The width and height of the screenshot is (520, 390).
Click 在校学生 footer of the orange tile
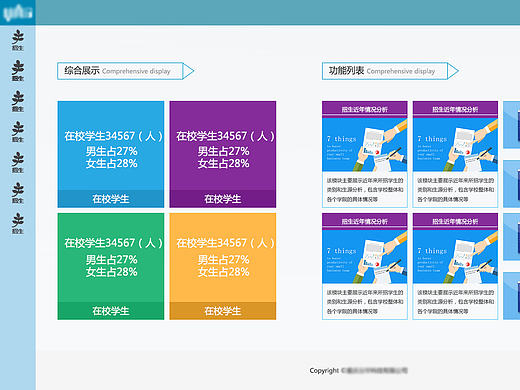pyautogui.click(x=223, y=311)
